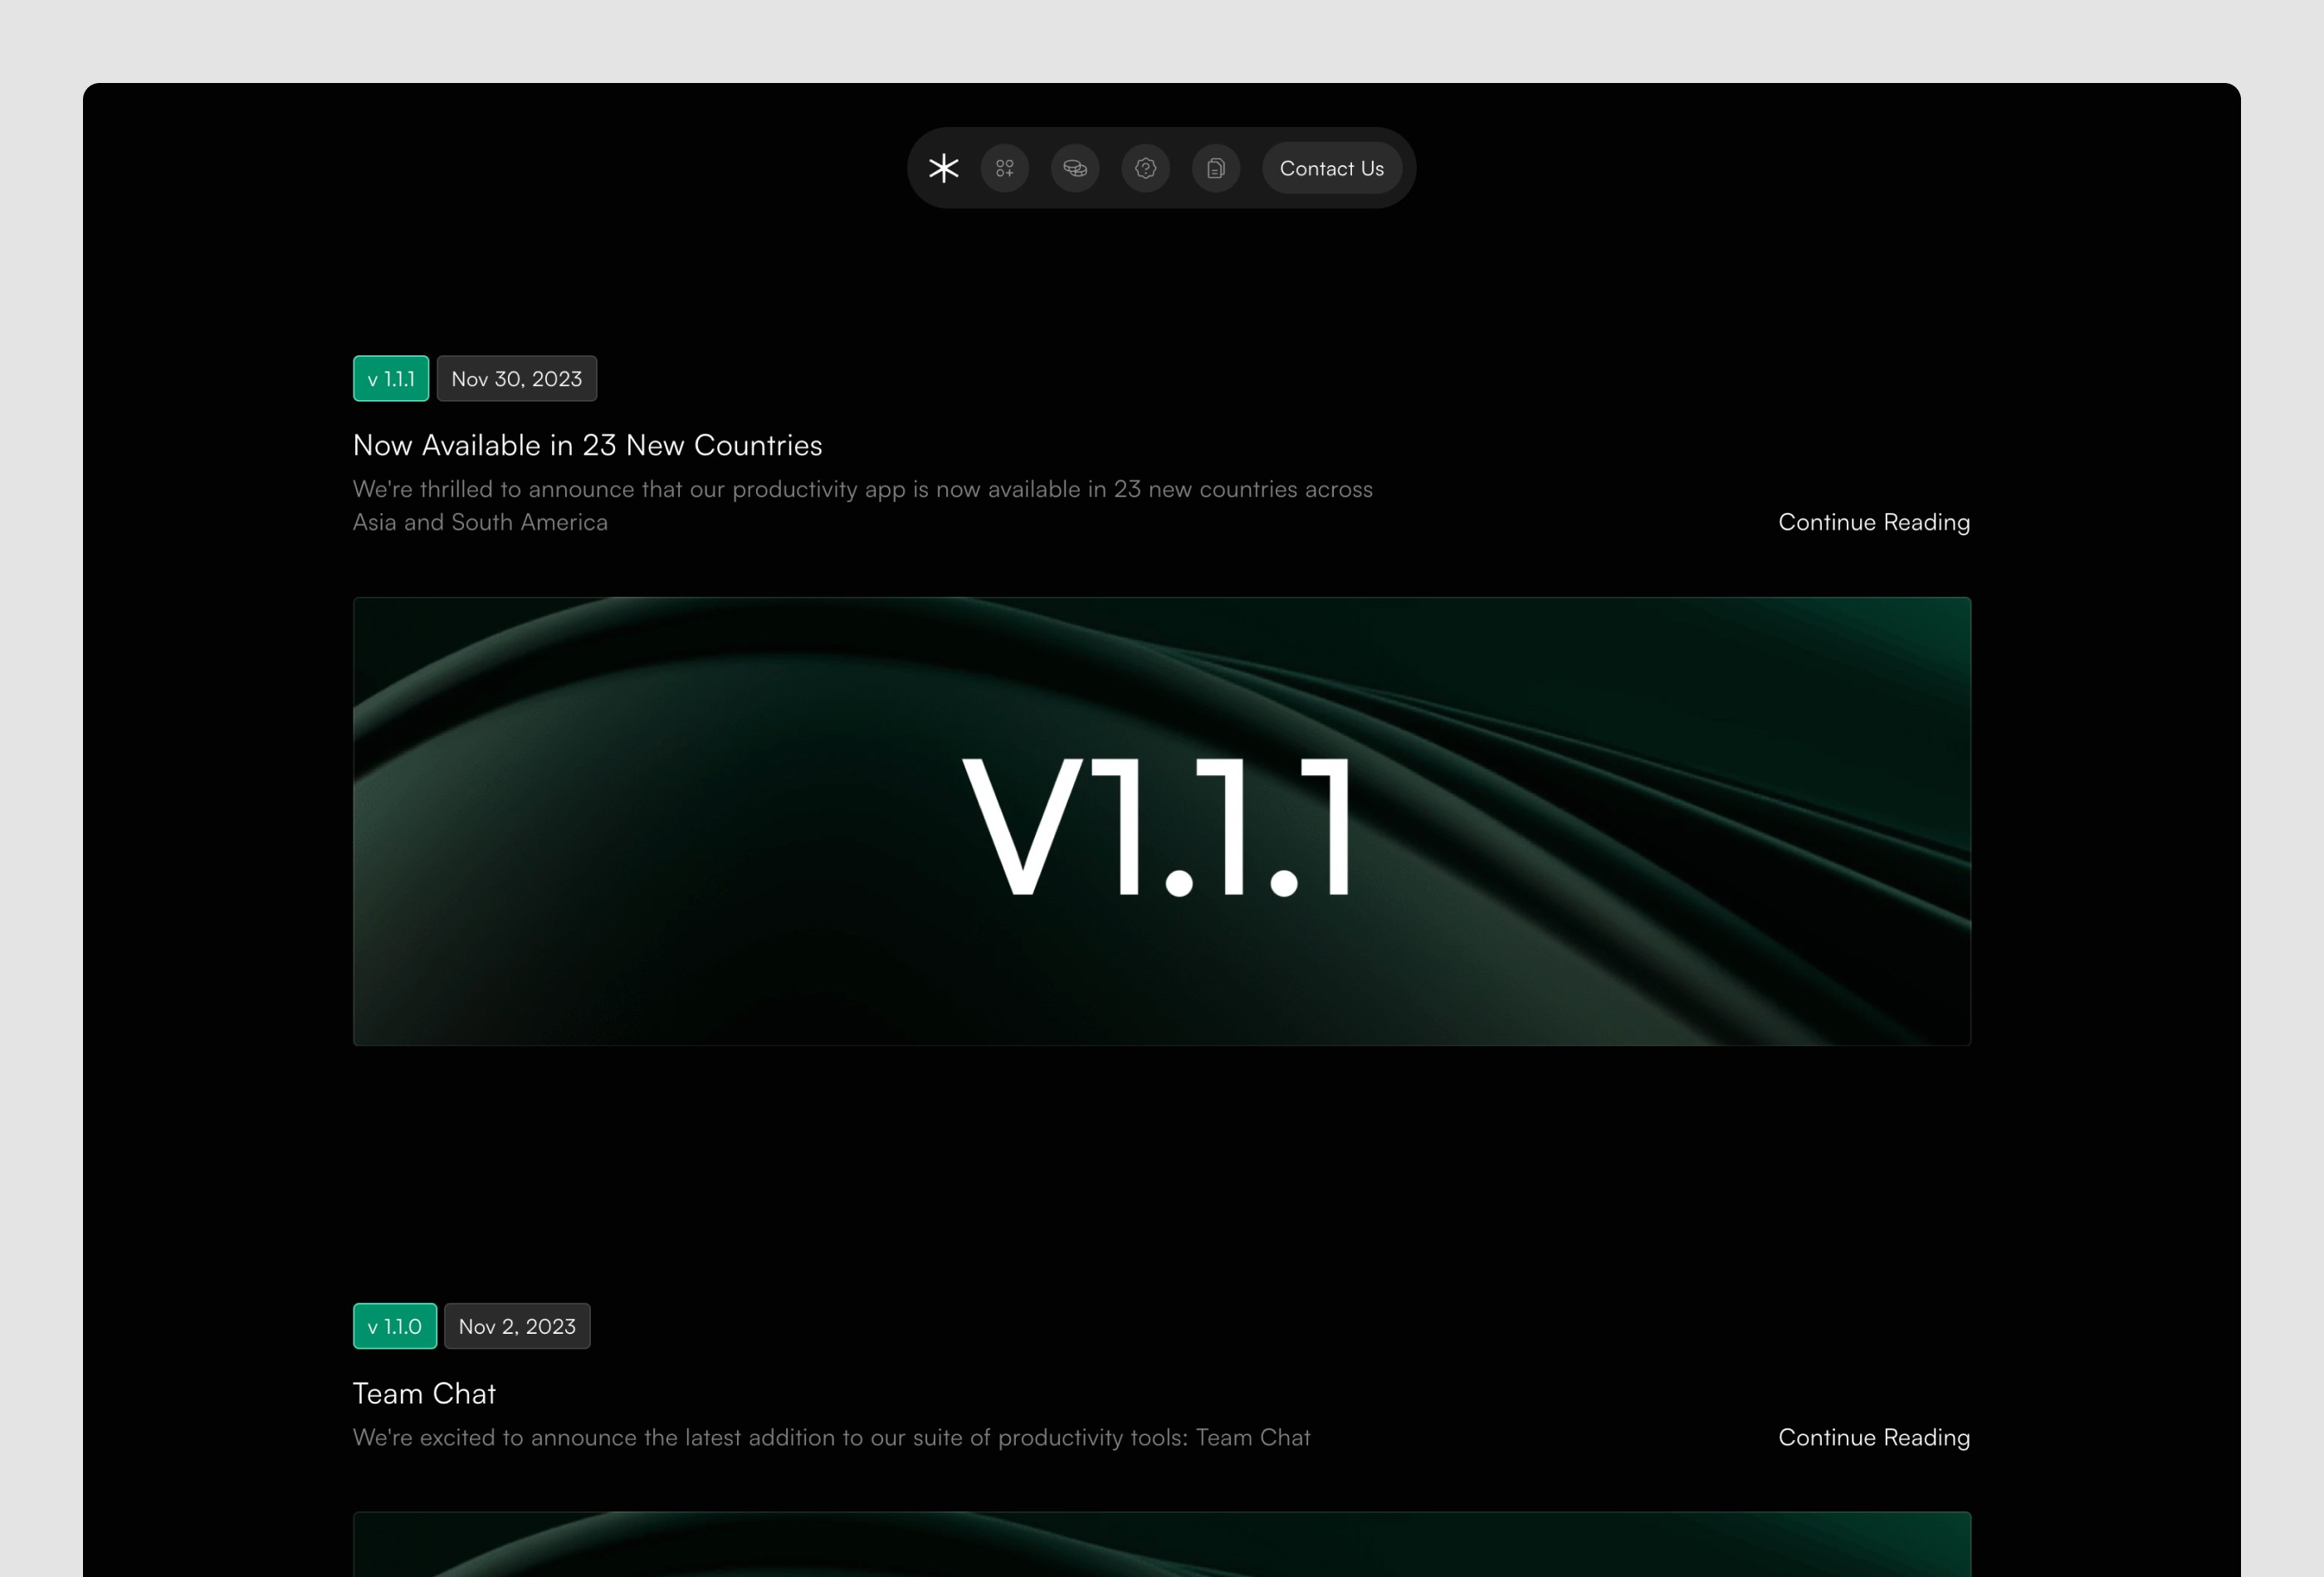This screenshot has height=1577, width=2324.
Task: Click the banner image below the Team Chat post
Action: (1162, 1545)
